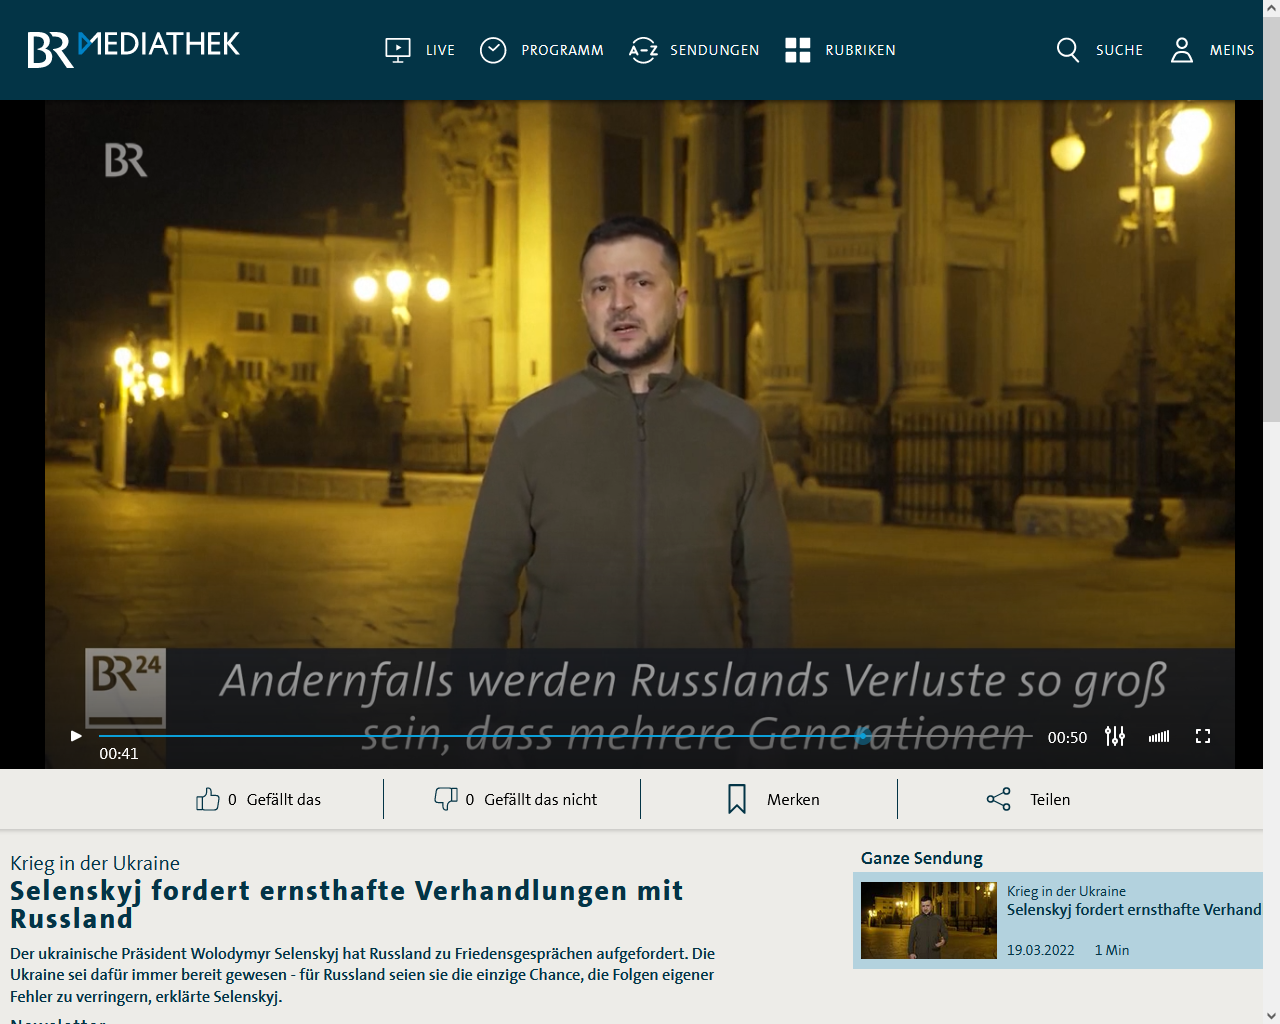Adjust the video volume bars
This screenshot has height=1024, width=1280.
click(1159, 737)
